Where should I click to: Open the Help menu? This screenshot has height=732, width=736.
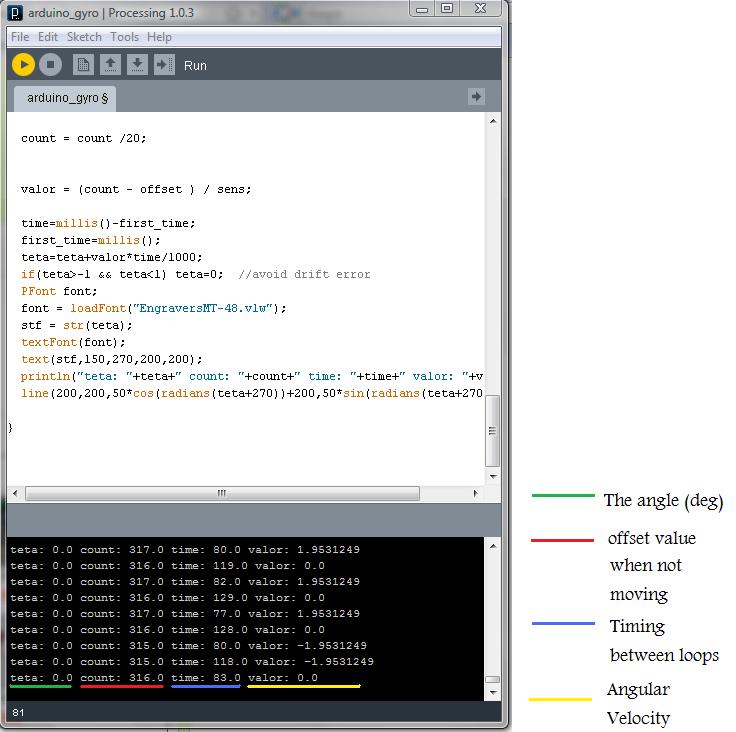(159, 37)
